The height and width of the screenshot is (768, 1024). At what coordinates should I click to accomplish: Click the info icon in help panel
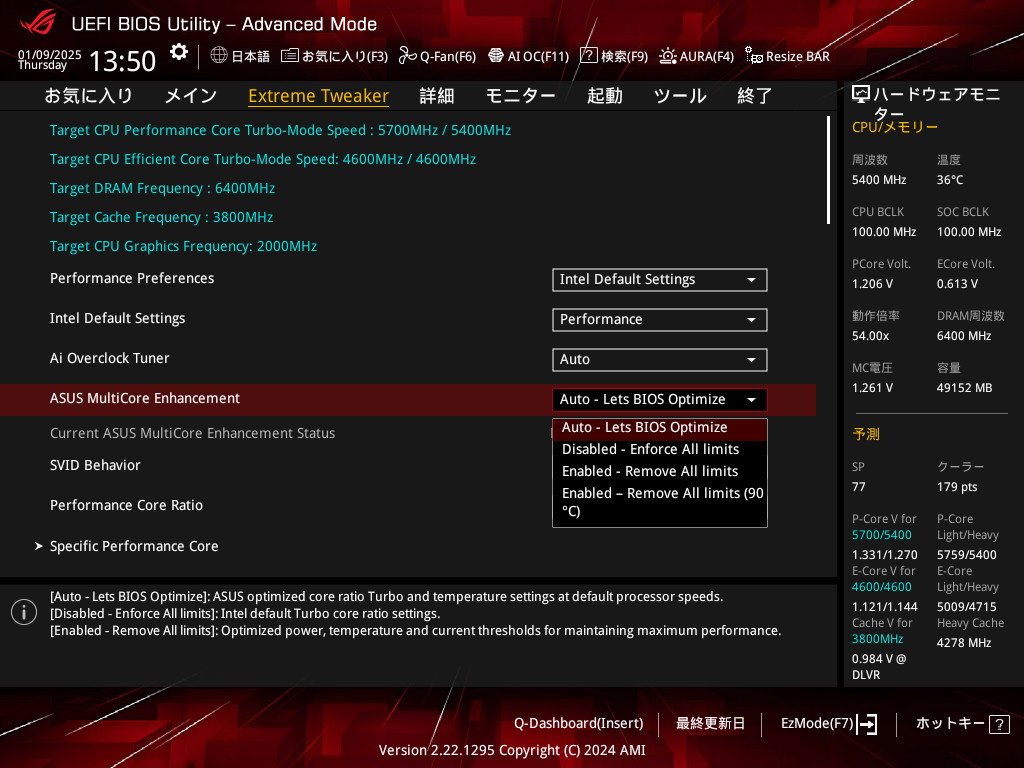[24, 612]
